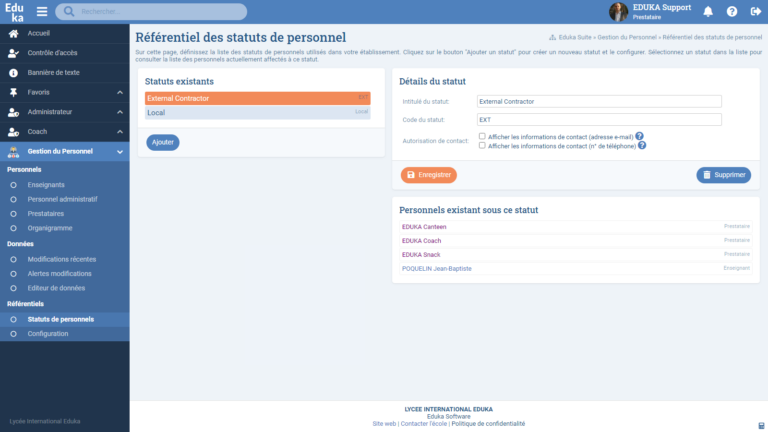Image resolution: width=768 pixels, height=432 pixels.
Task: Click the trash icon on Supprimer
Action: pos(707,175)
